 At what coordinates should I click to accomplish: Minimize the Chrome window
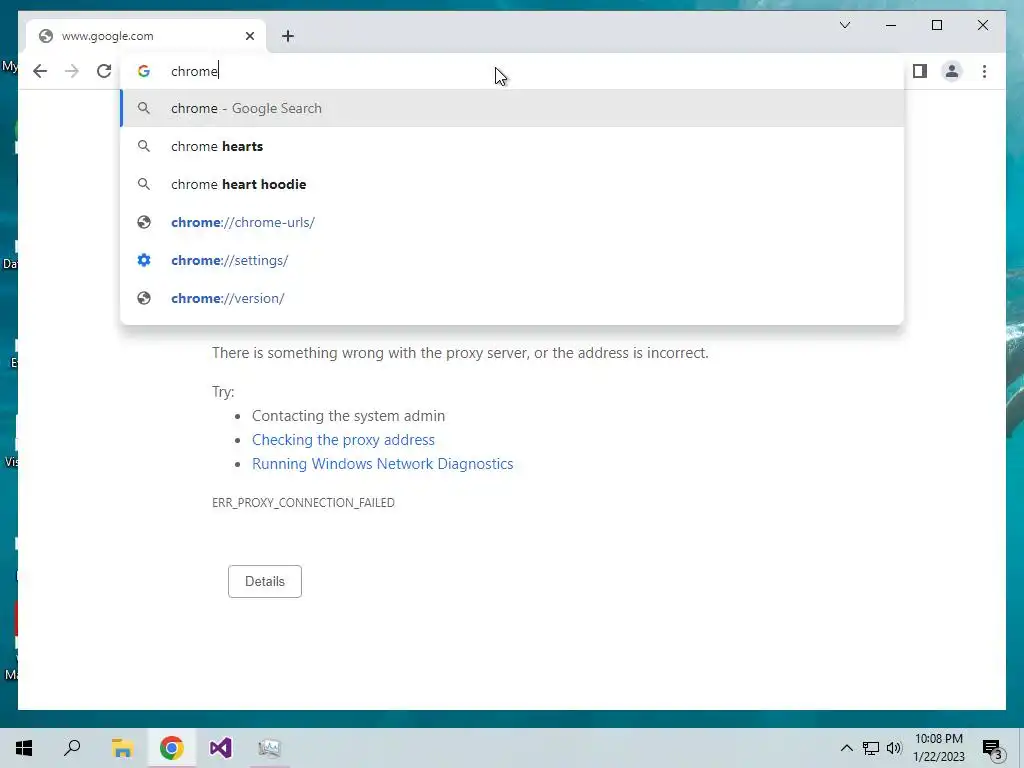tap(891, 25)
